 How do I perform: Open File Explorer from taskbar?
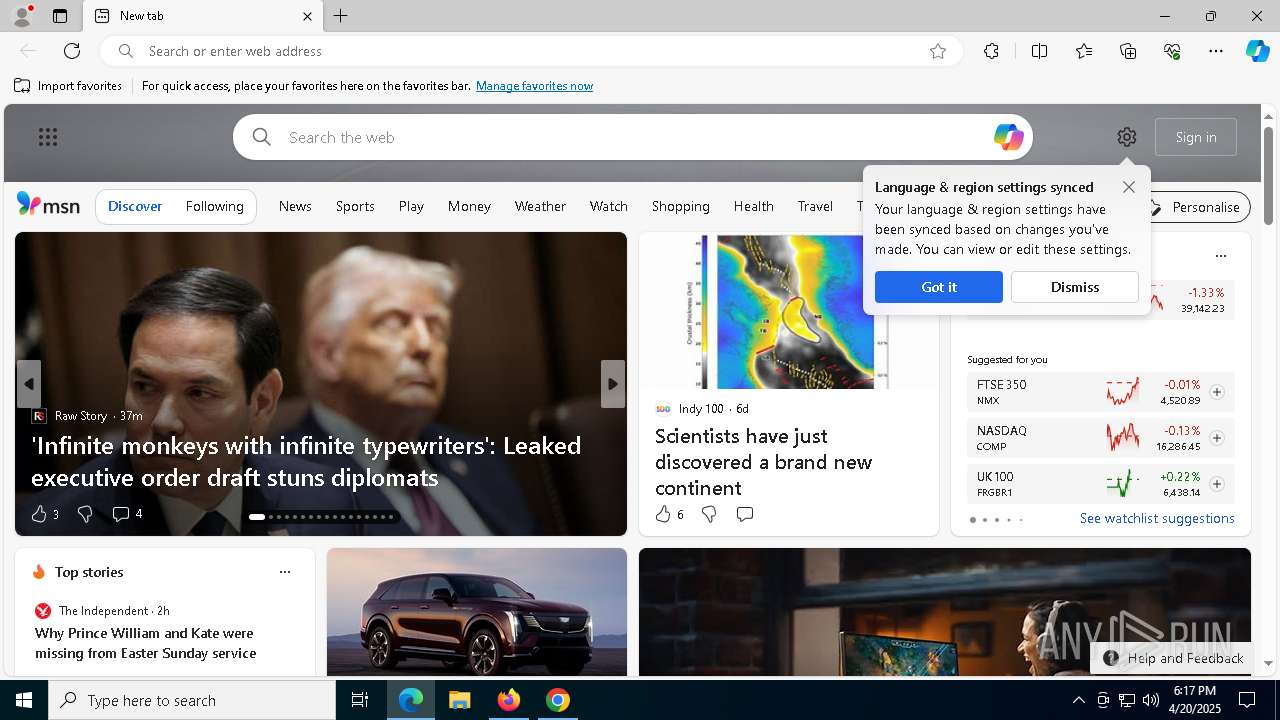pos(459,700)
